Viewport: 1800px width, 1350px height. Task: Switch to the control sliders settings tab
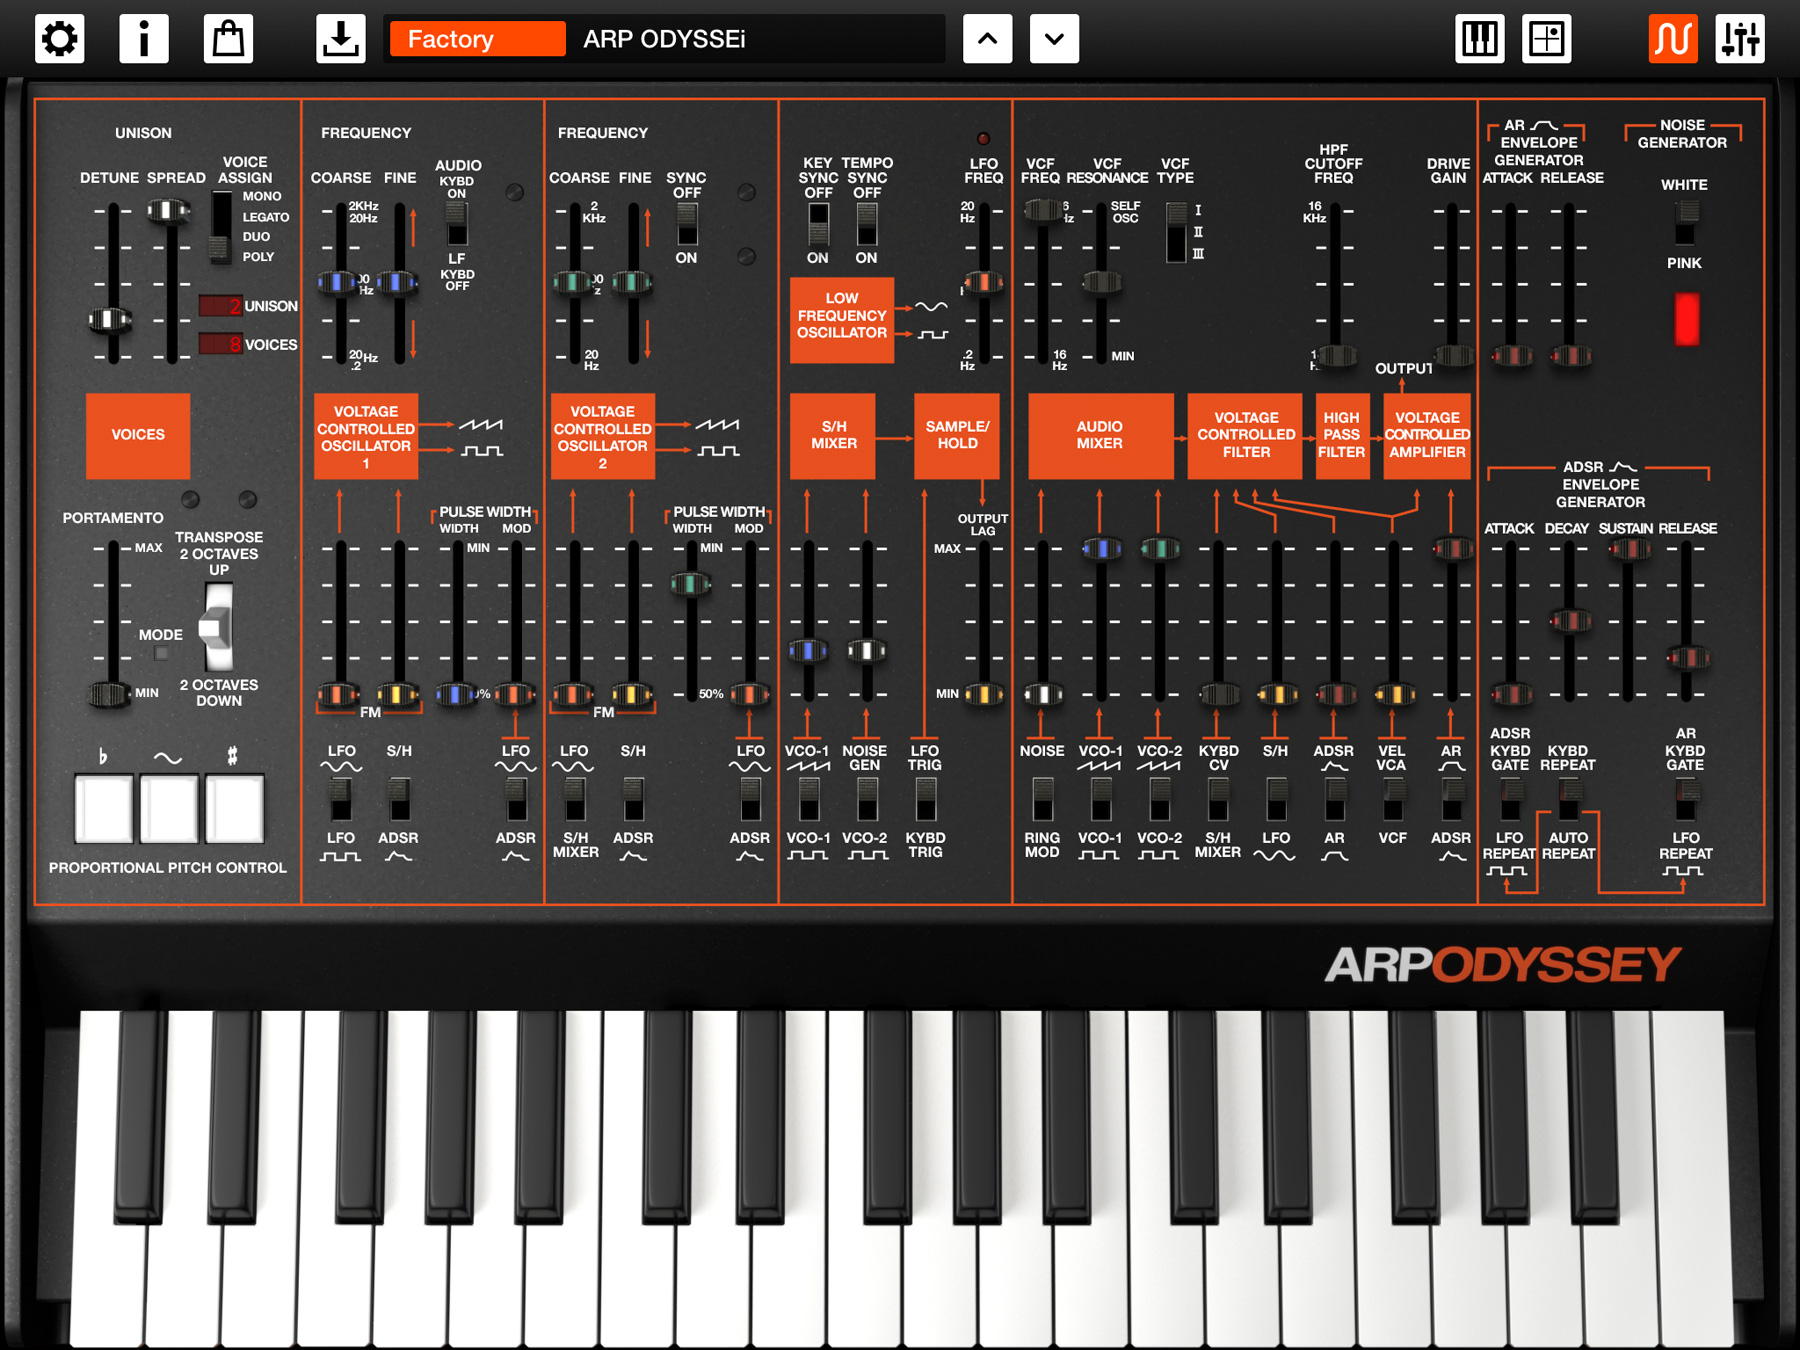click(1742, 39)
